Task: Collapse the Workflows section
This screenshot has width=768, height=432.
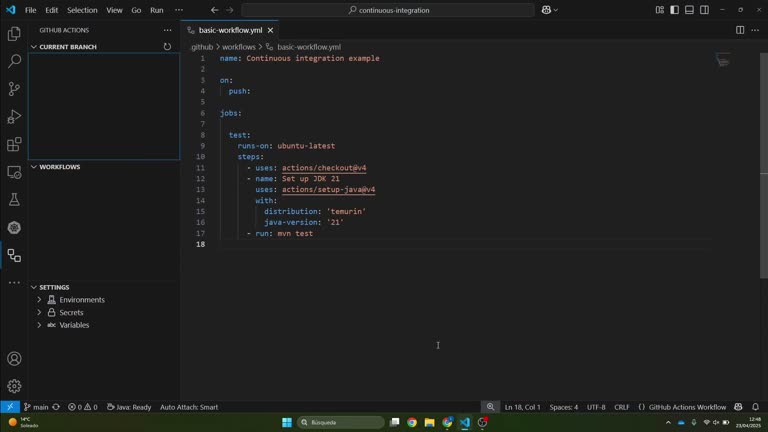Action: coord(34,167)
